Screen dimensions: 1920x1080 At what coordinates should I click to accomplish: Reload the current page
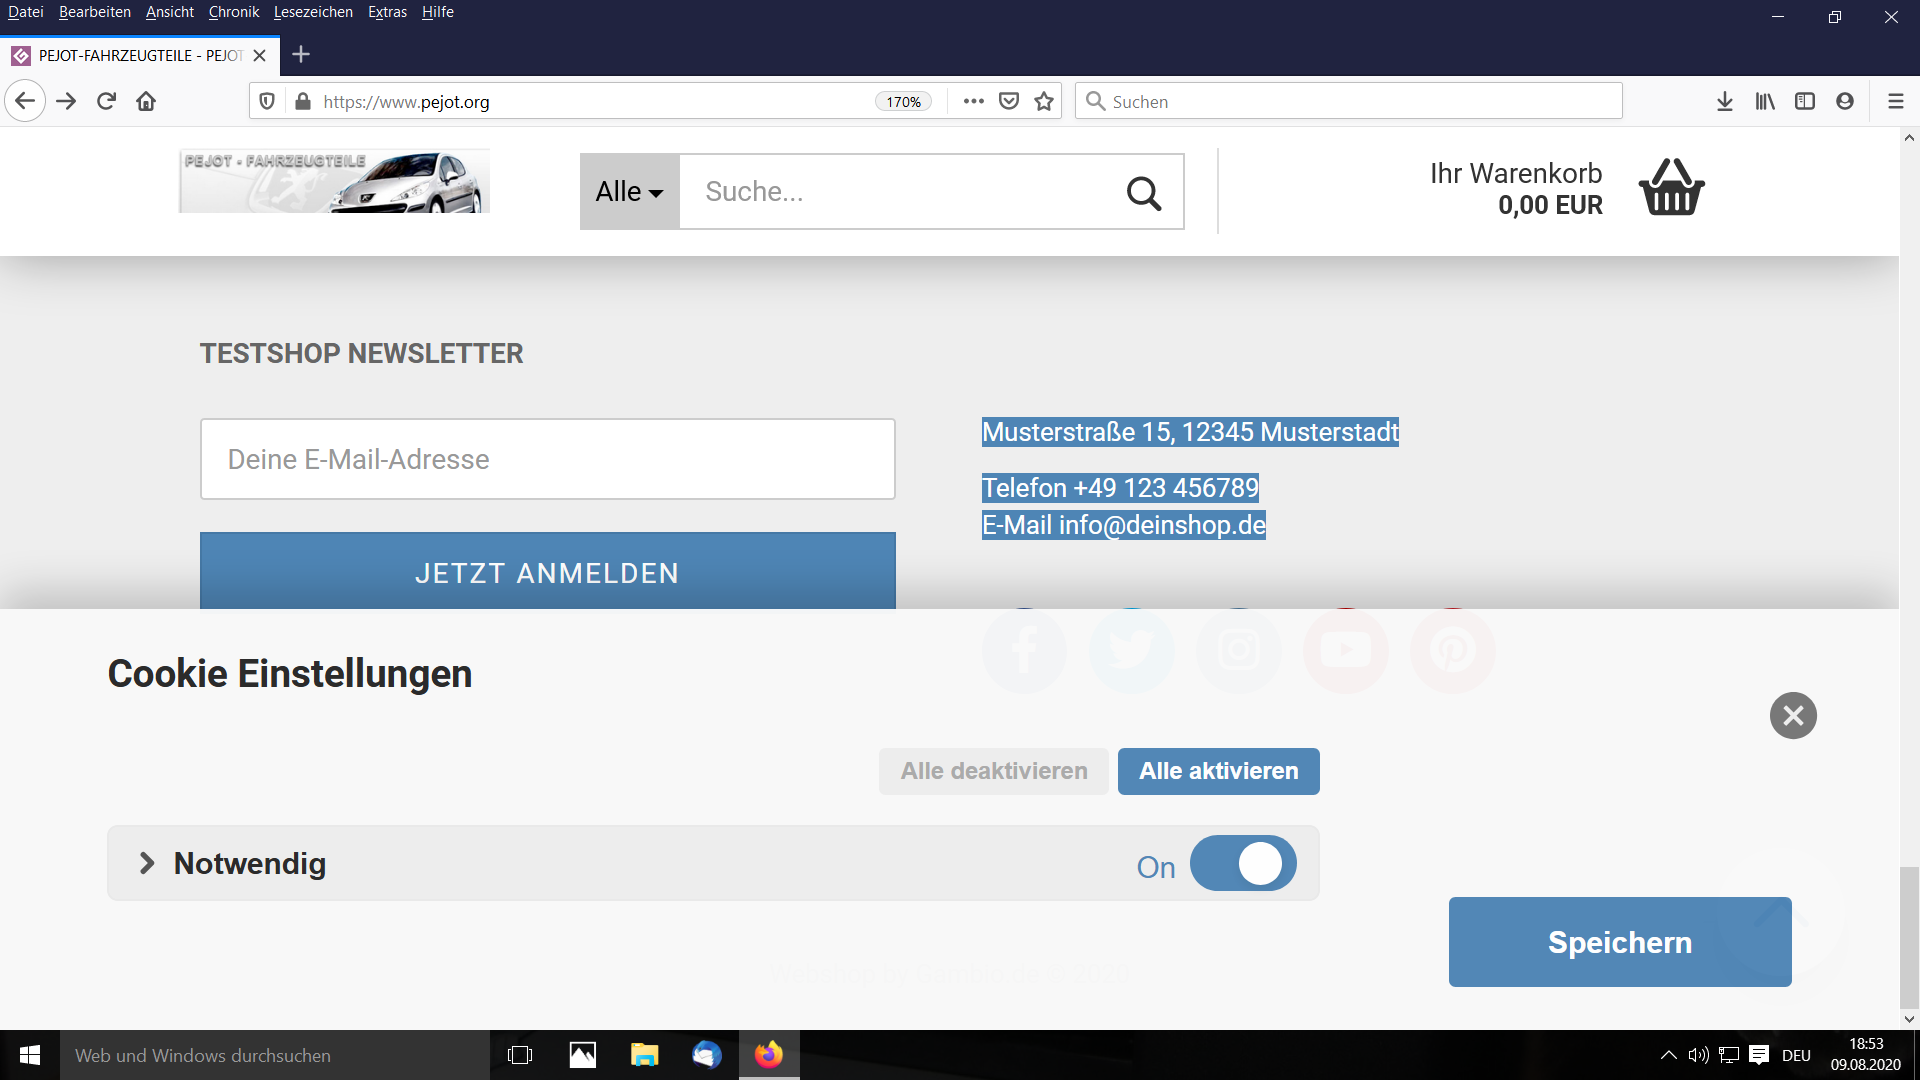tap(106, 101)
